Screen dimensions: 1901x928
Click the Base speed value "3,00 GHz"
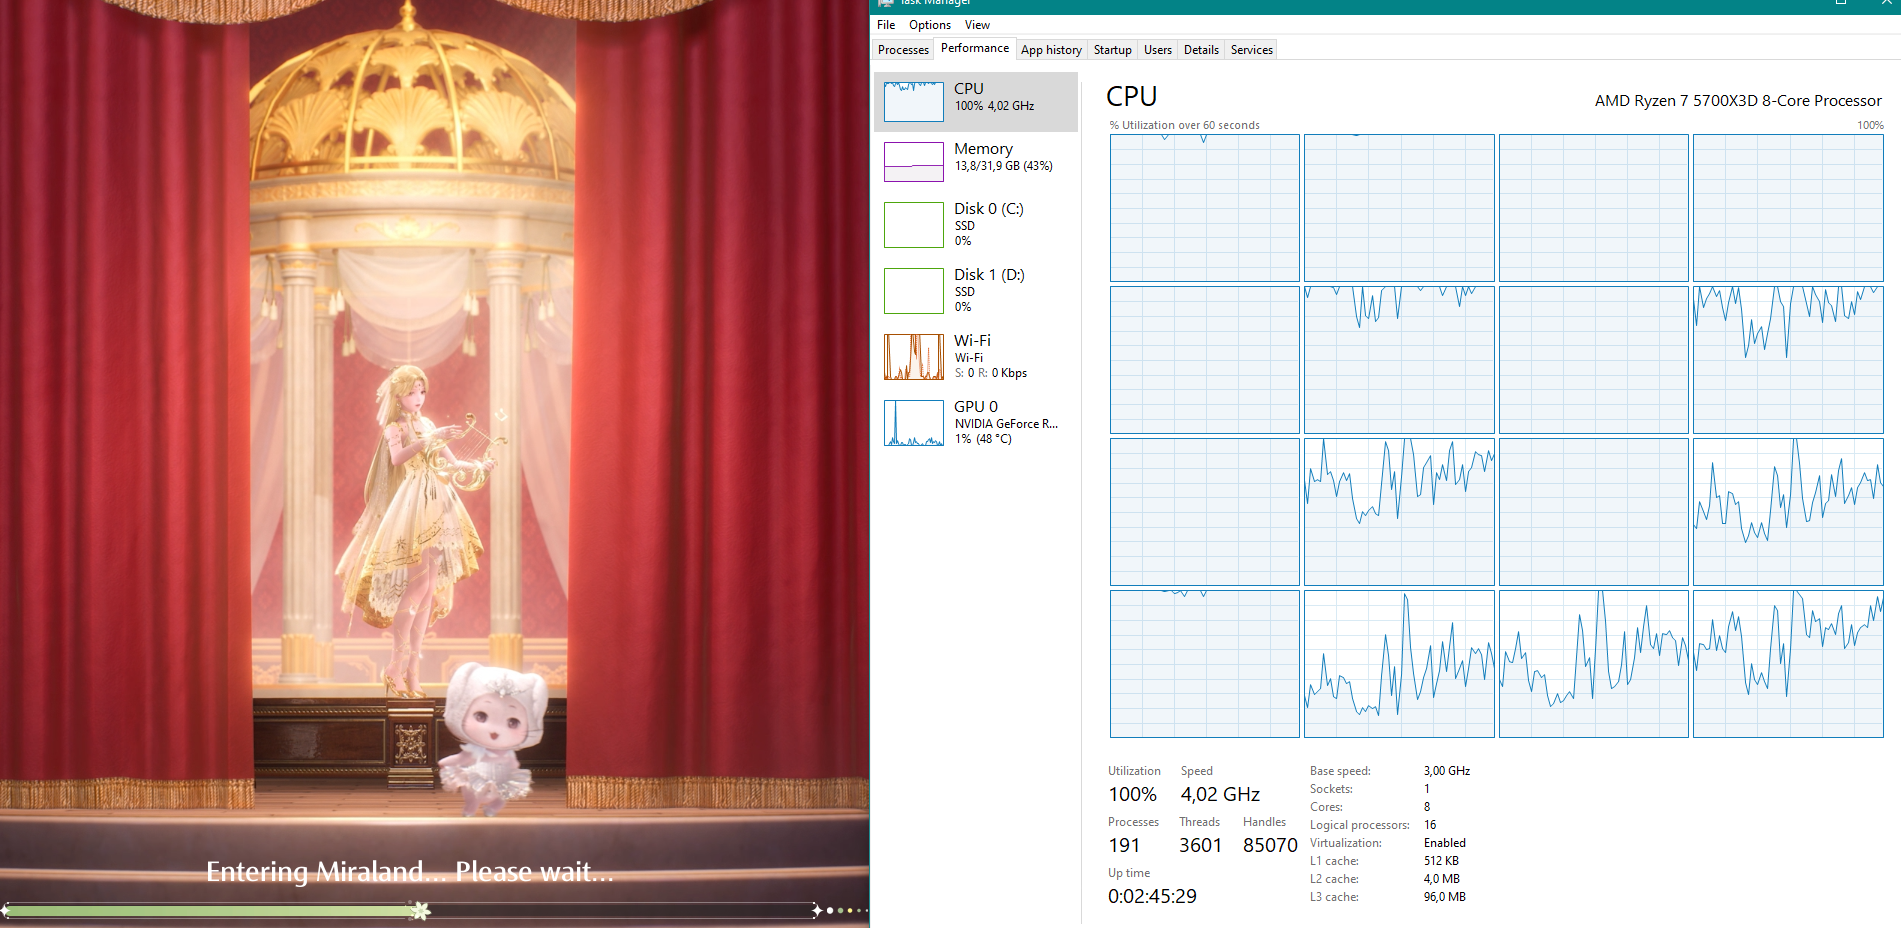(x=1447, y=771)
